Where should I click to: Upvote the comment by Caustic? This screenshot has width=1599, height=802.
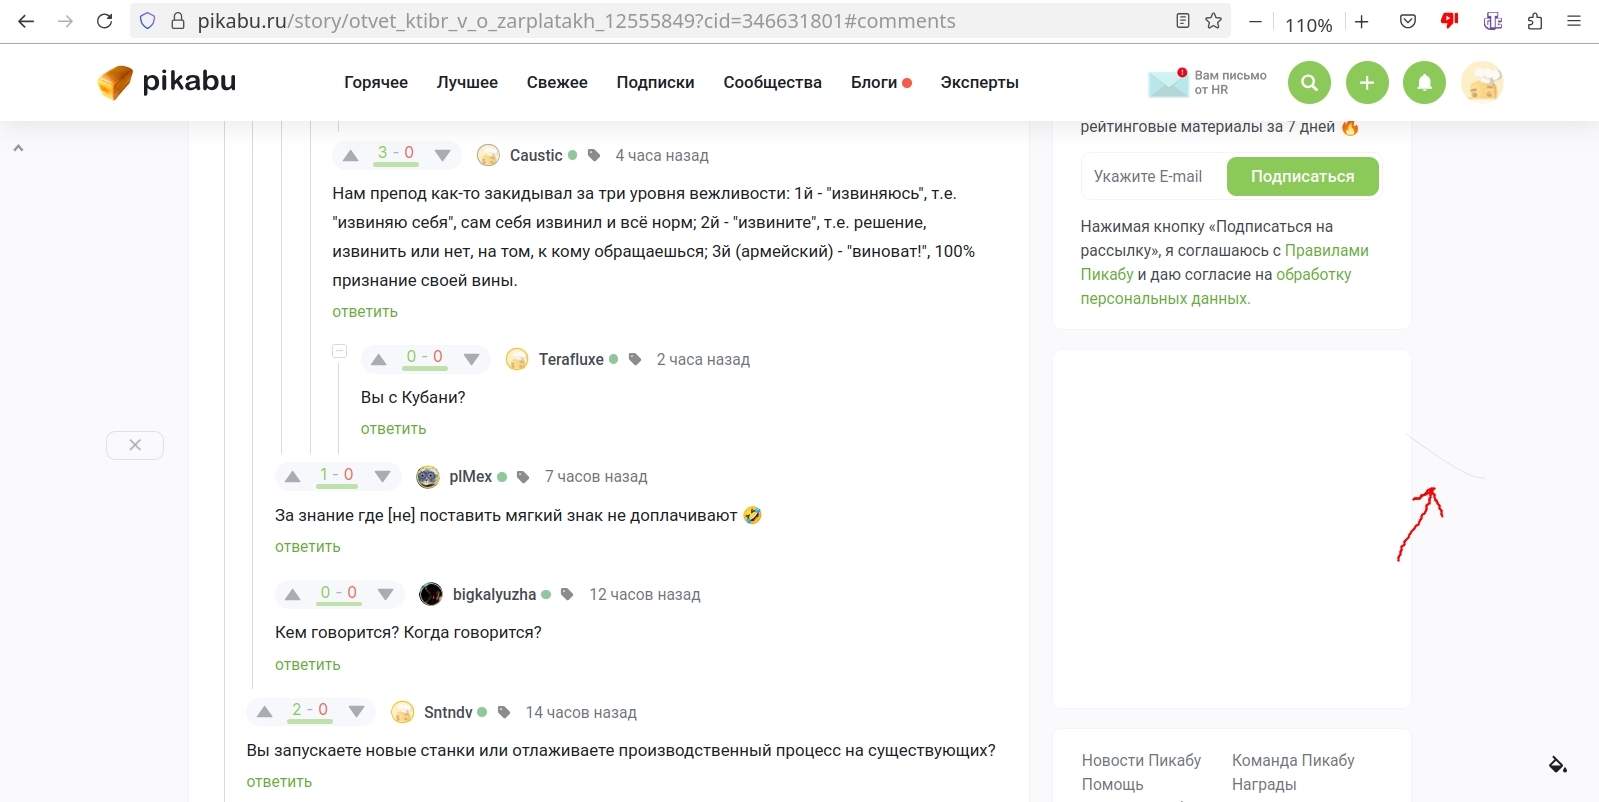point(350,156)
